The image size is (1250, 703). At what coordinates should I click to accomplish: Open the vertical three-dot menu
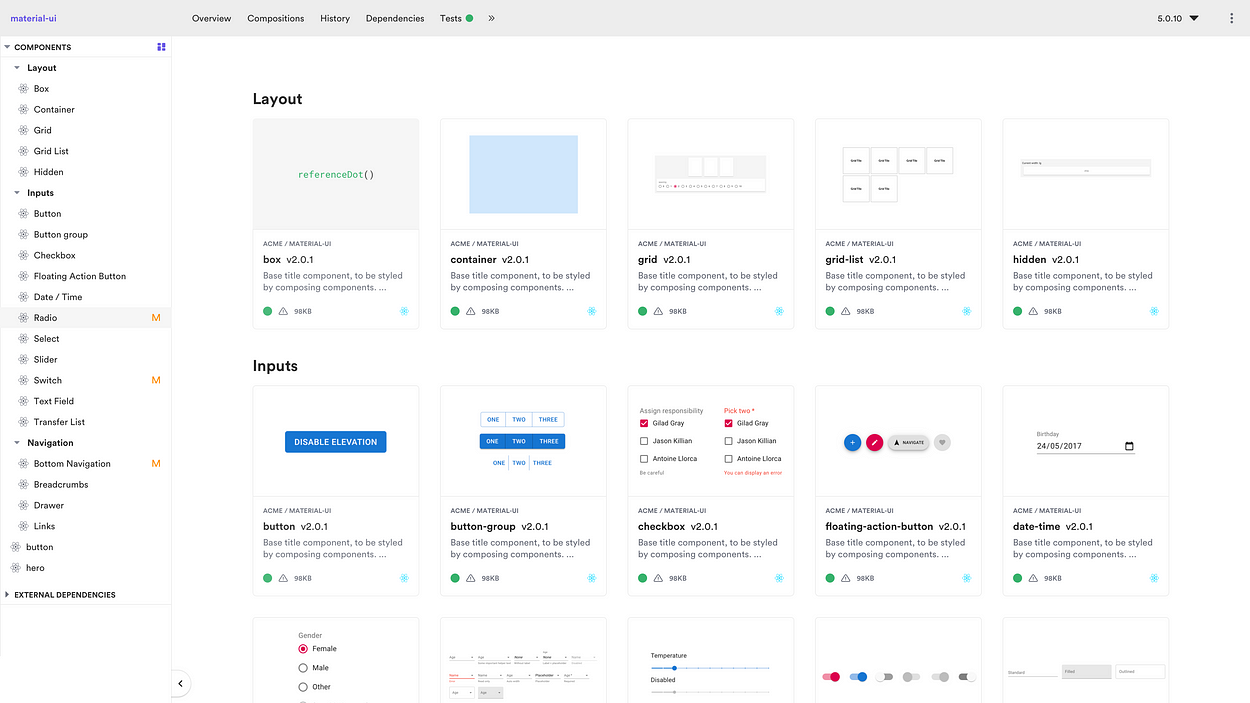[x=1231, y=18]
